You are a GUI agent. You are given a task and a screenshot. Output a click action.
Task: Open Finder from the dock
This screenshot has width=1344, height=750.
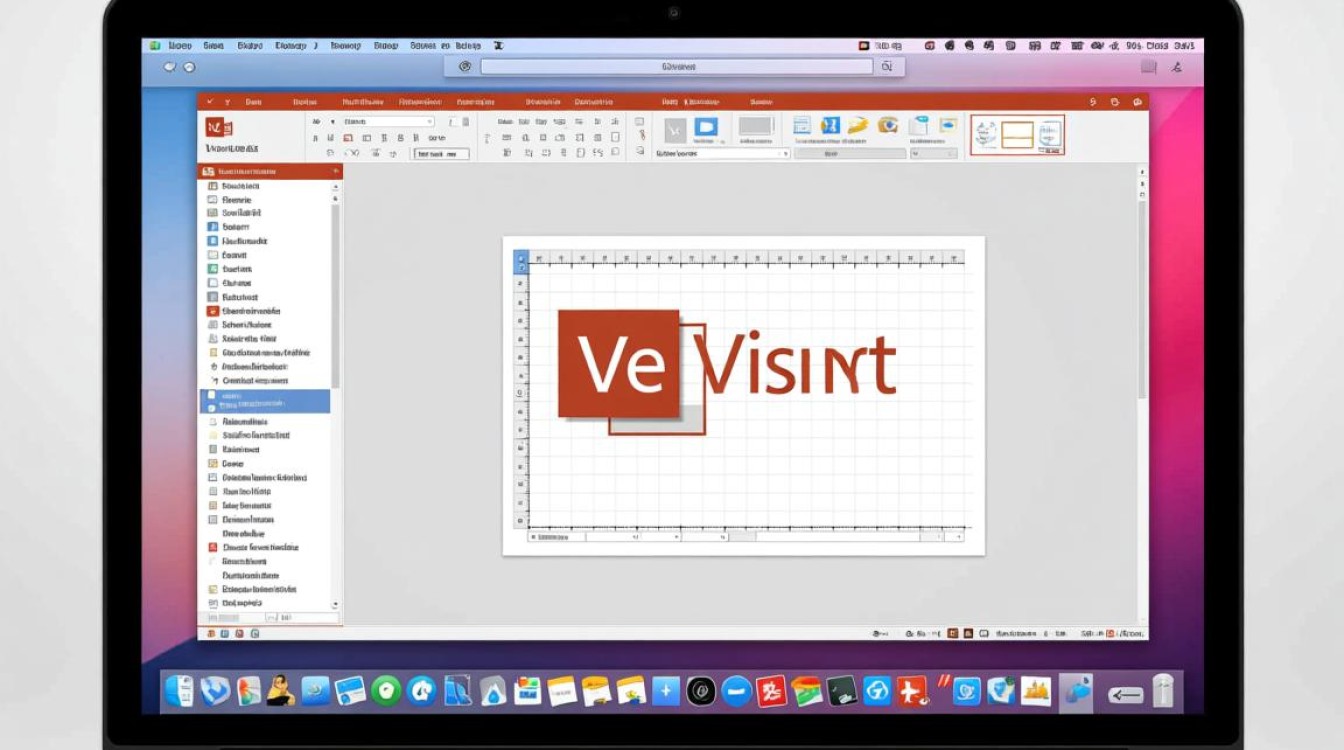point(180,690)
